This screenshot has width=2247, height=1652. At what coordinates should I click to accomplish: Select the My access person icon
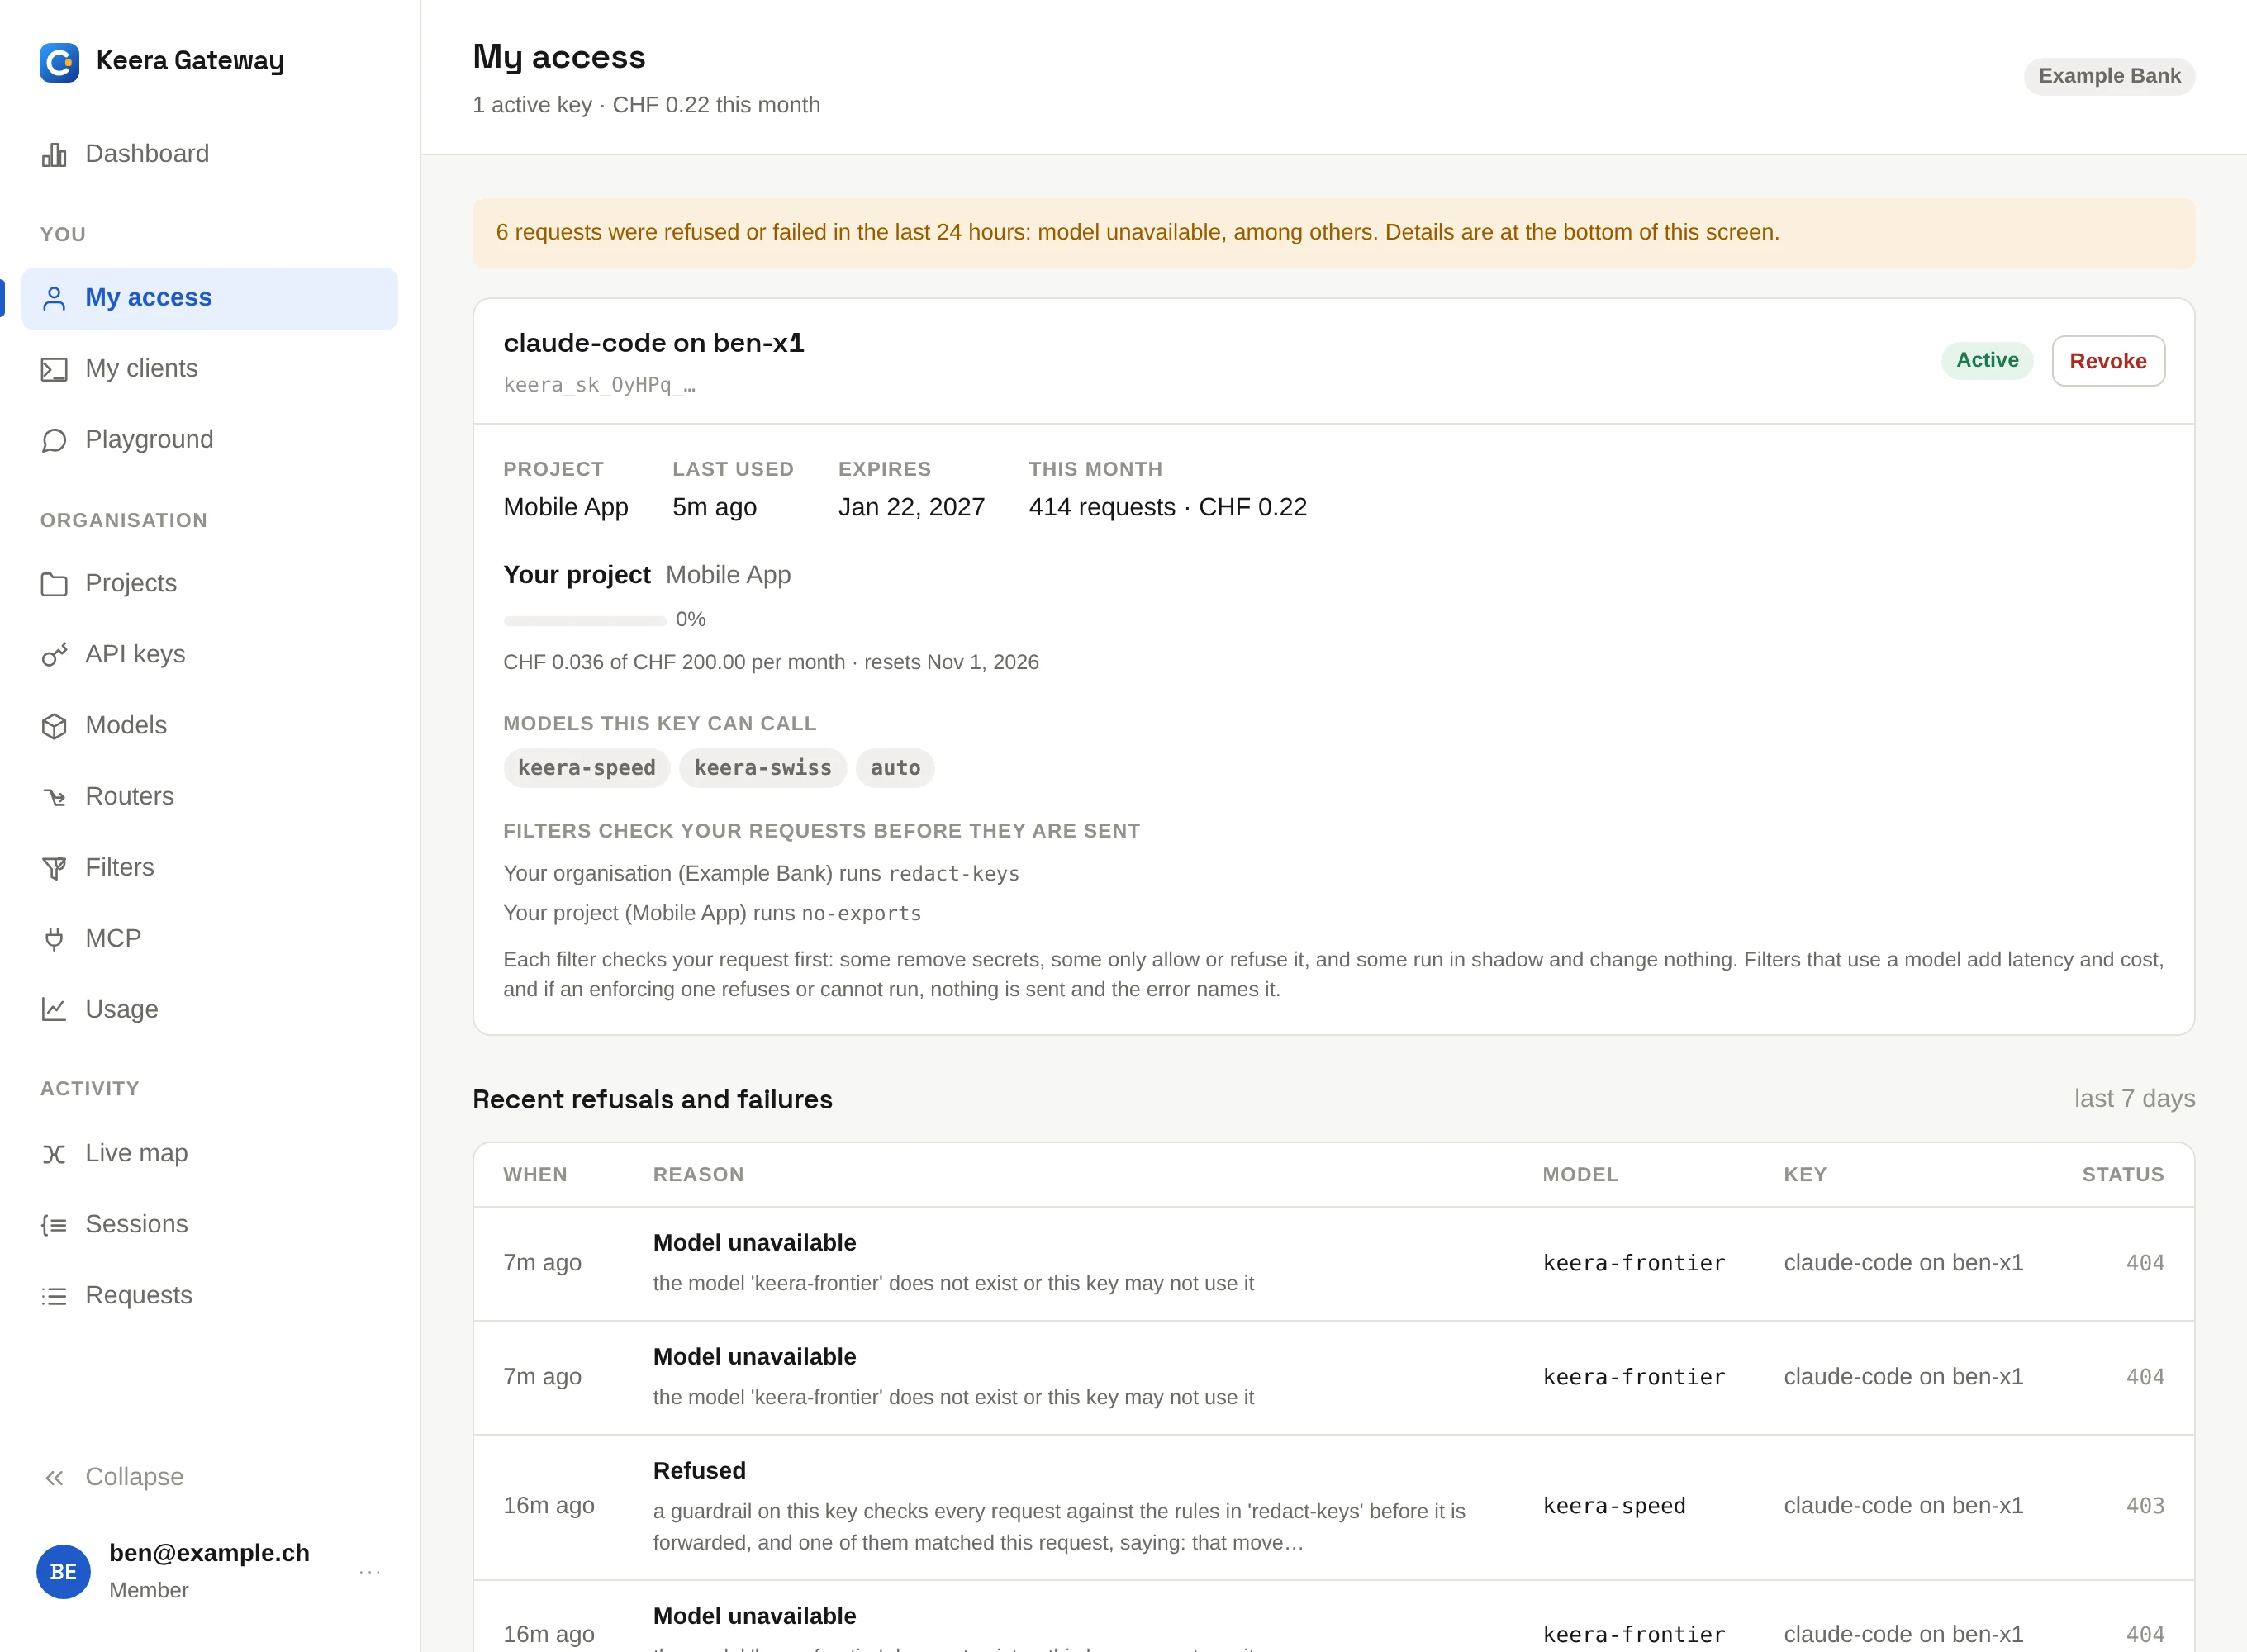pyautogui.click(x=54, y=299)
